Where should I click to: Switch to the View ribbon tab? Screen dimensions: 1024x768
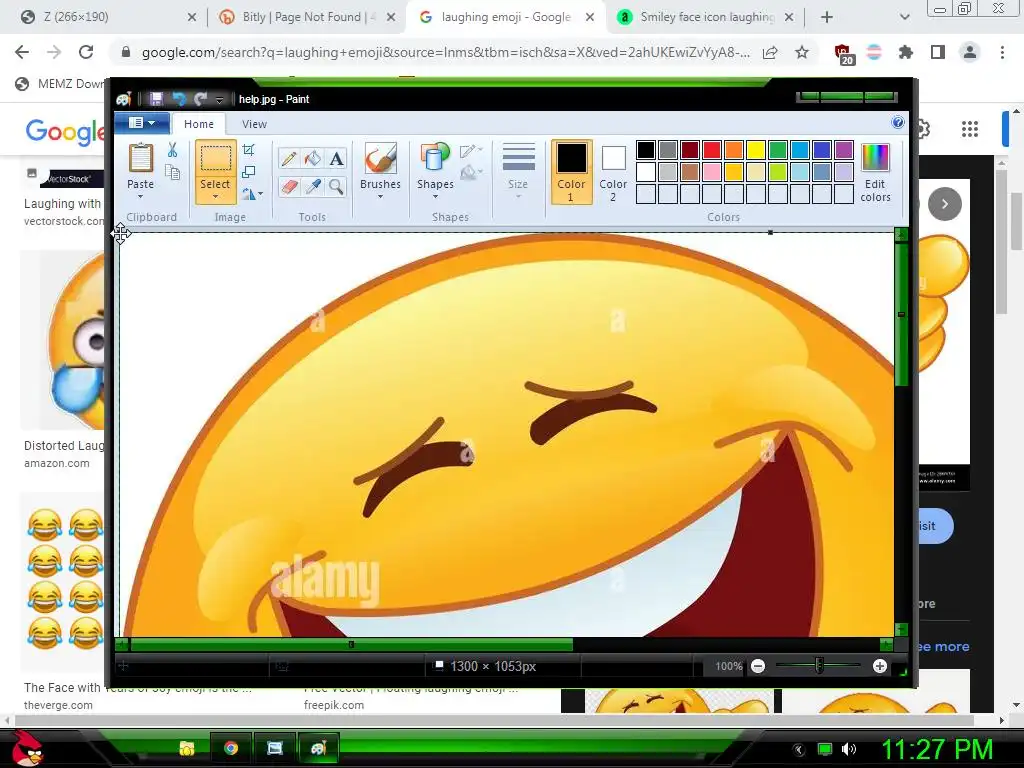(254, 124)
